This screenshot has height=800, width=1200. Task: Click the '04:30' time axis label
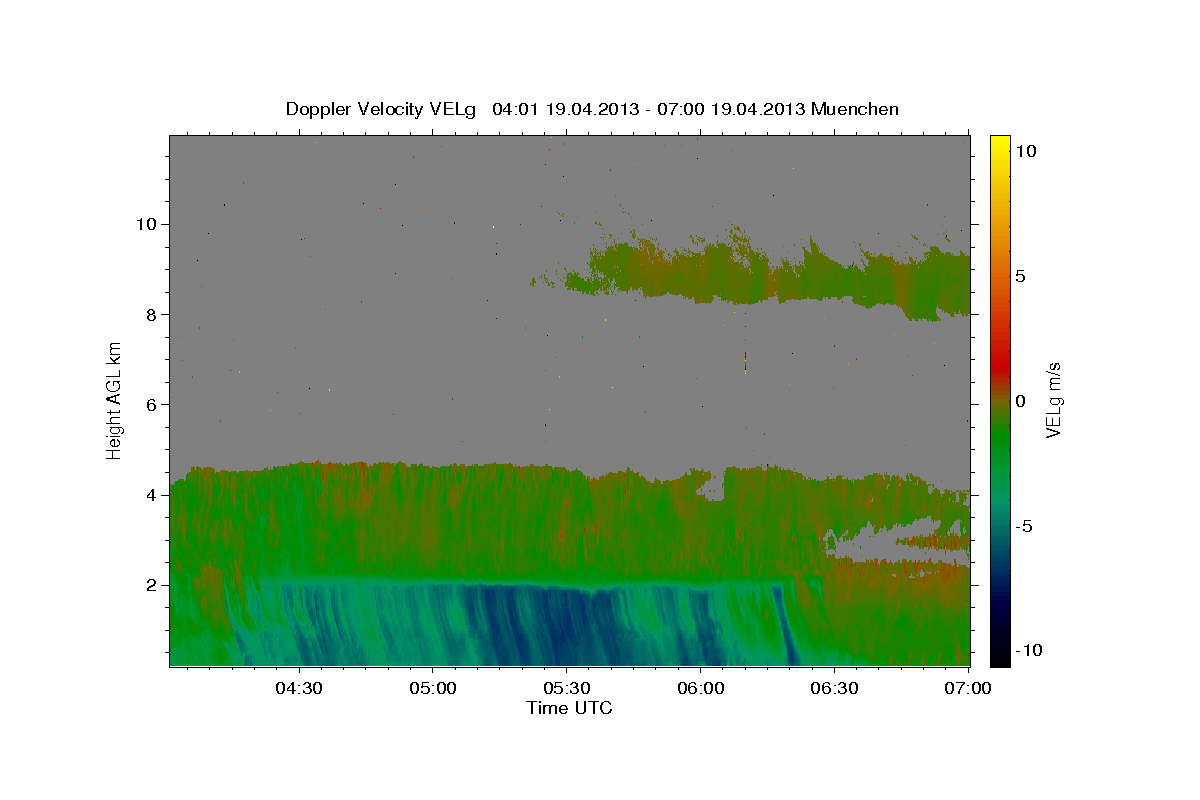(x=299, y=689)
